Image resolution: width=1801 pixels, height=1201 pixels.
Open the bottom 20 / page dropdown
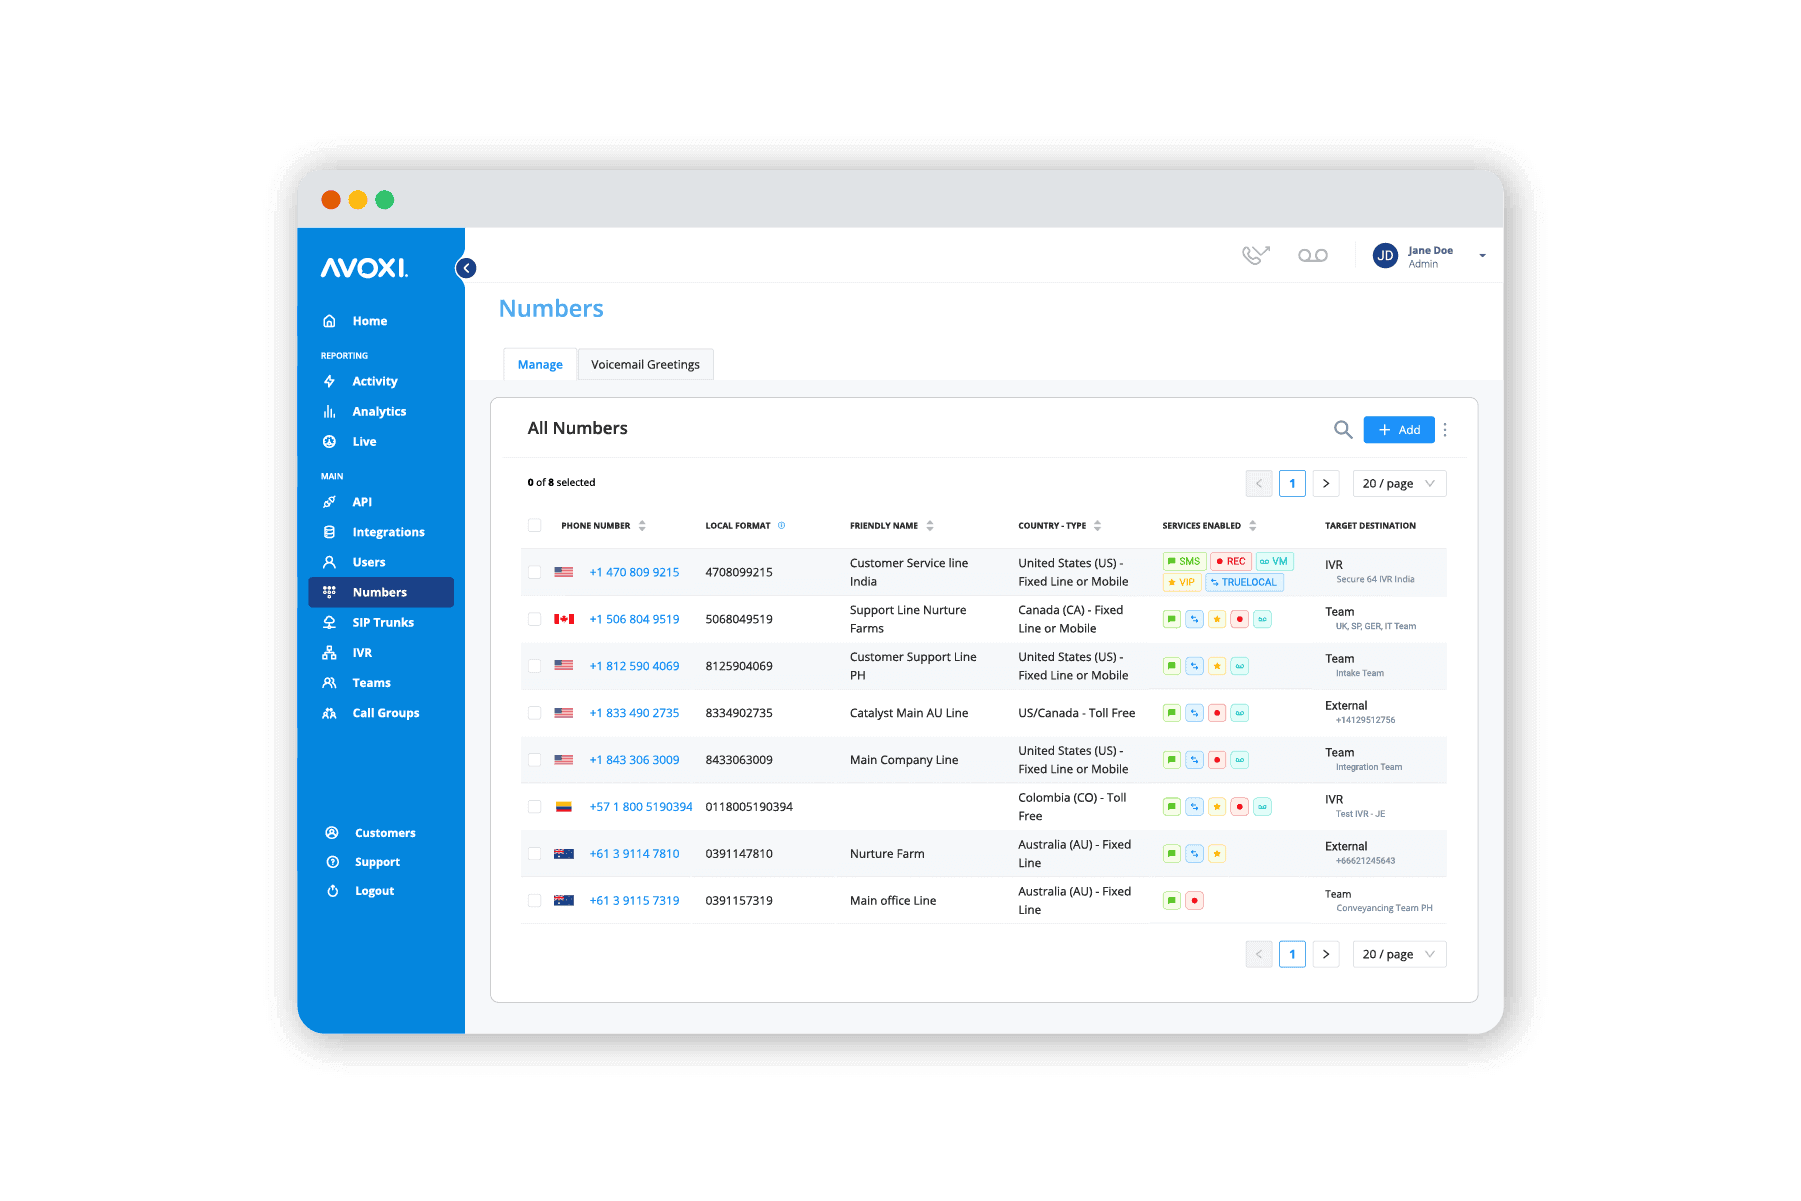click(1399, 955)
